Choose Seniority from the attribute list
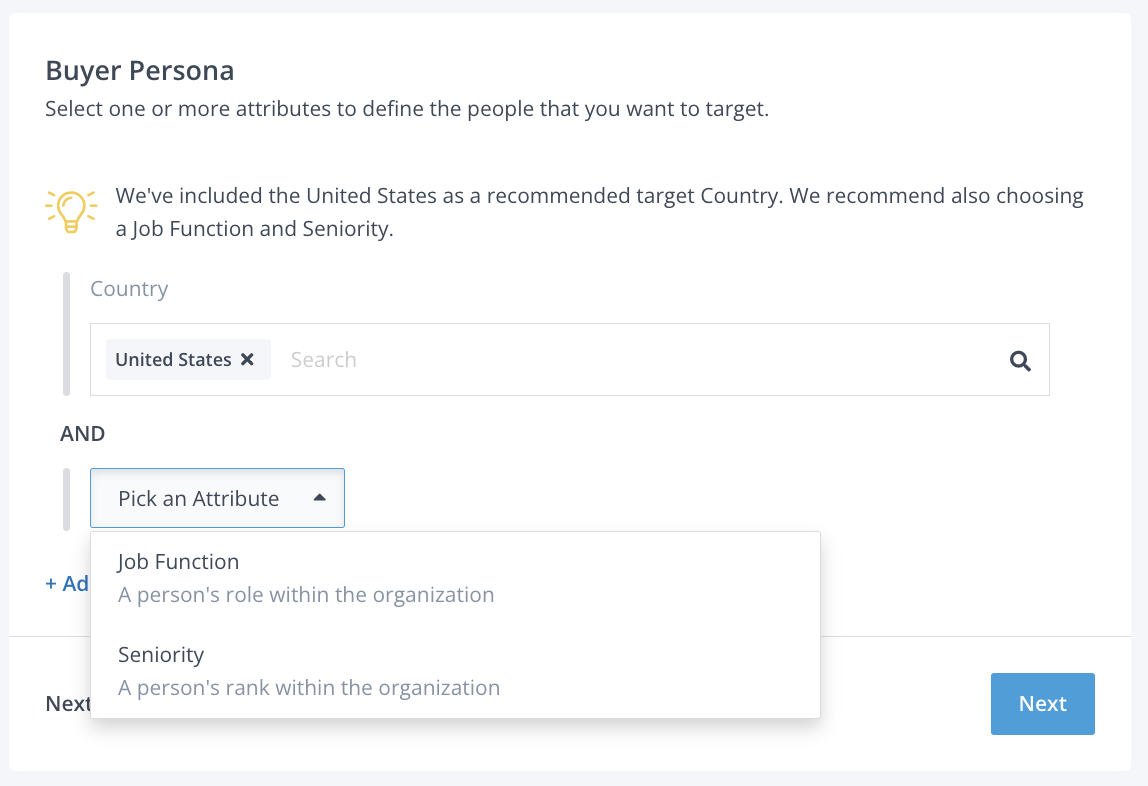This screenshot has height=786, width=1148. tap(161, 655)
